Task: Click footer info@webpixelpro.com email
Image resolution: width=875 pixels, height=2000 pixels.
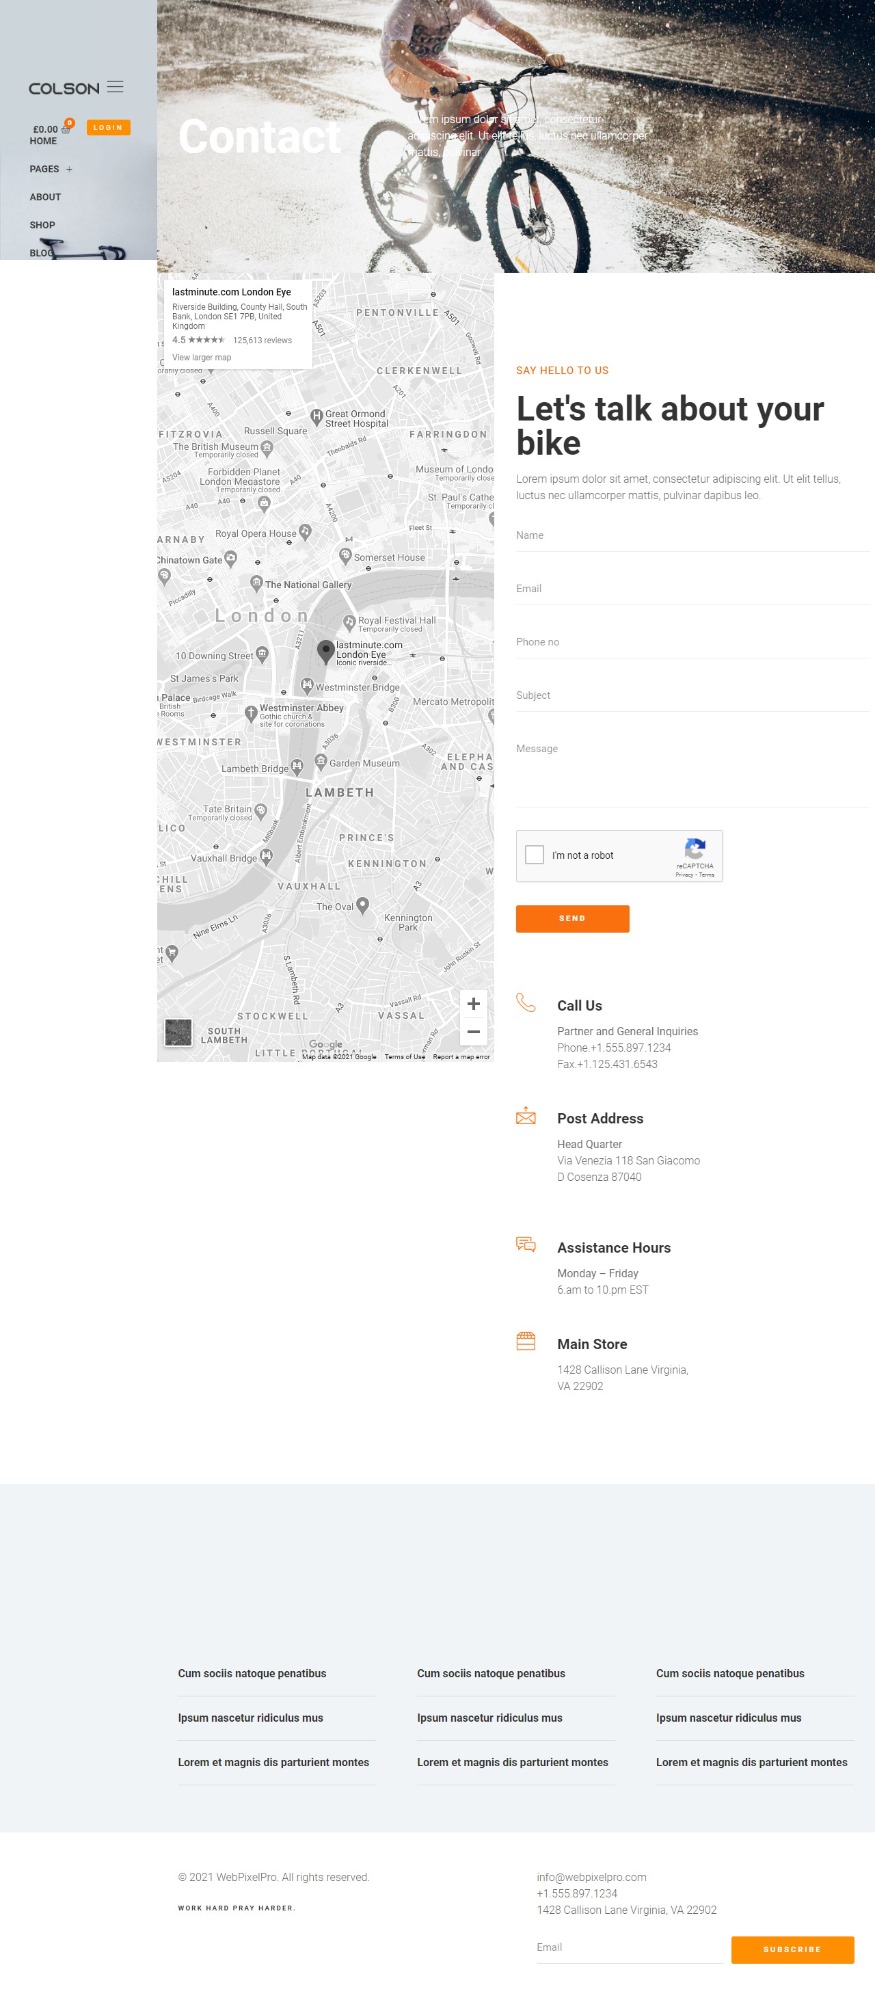Action: pos(592,1877)
